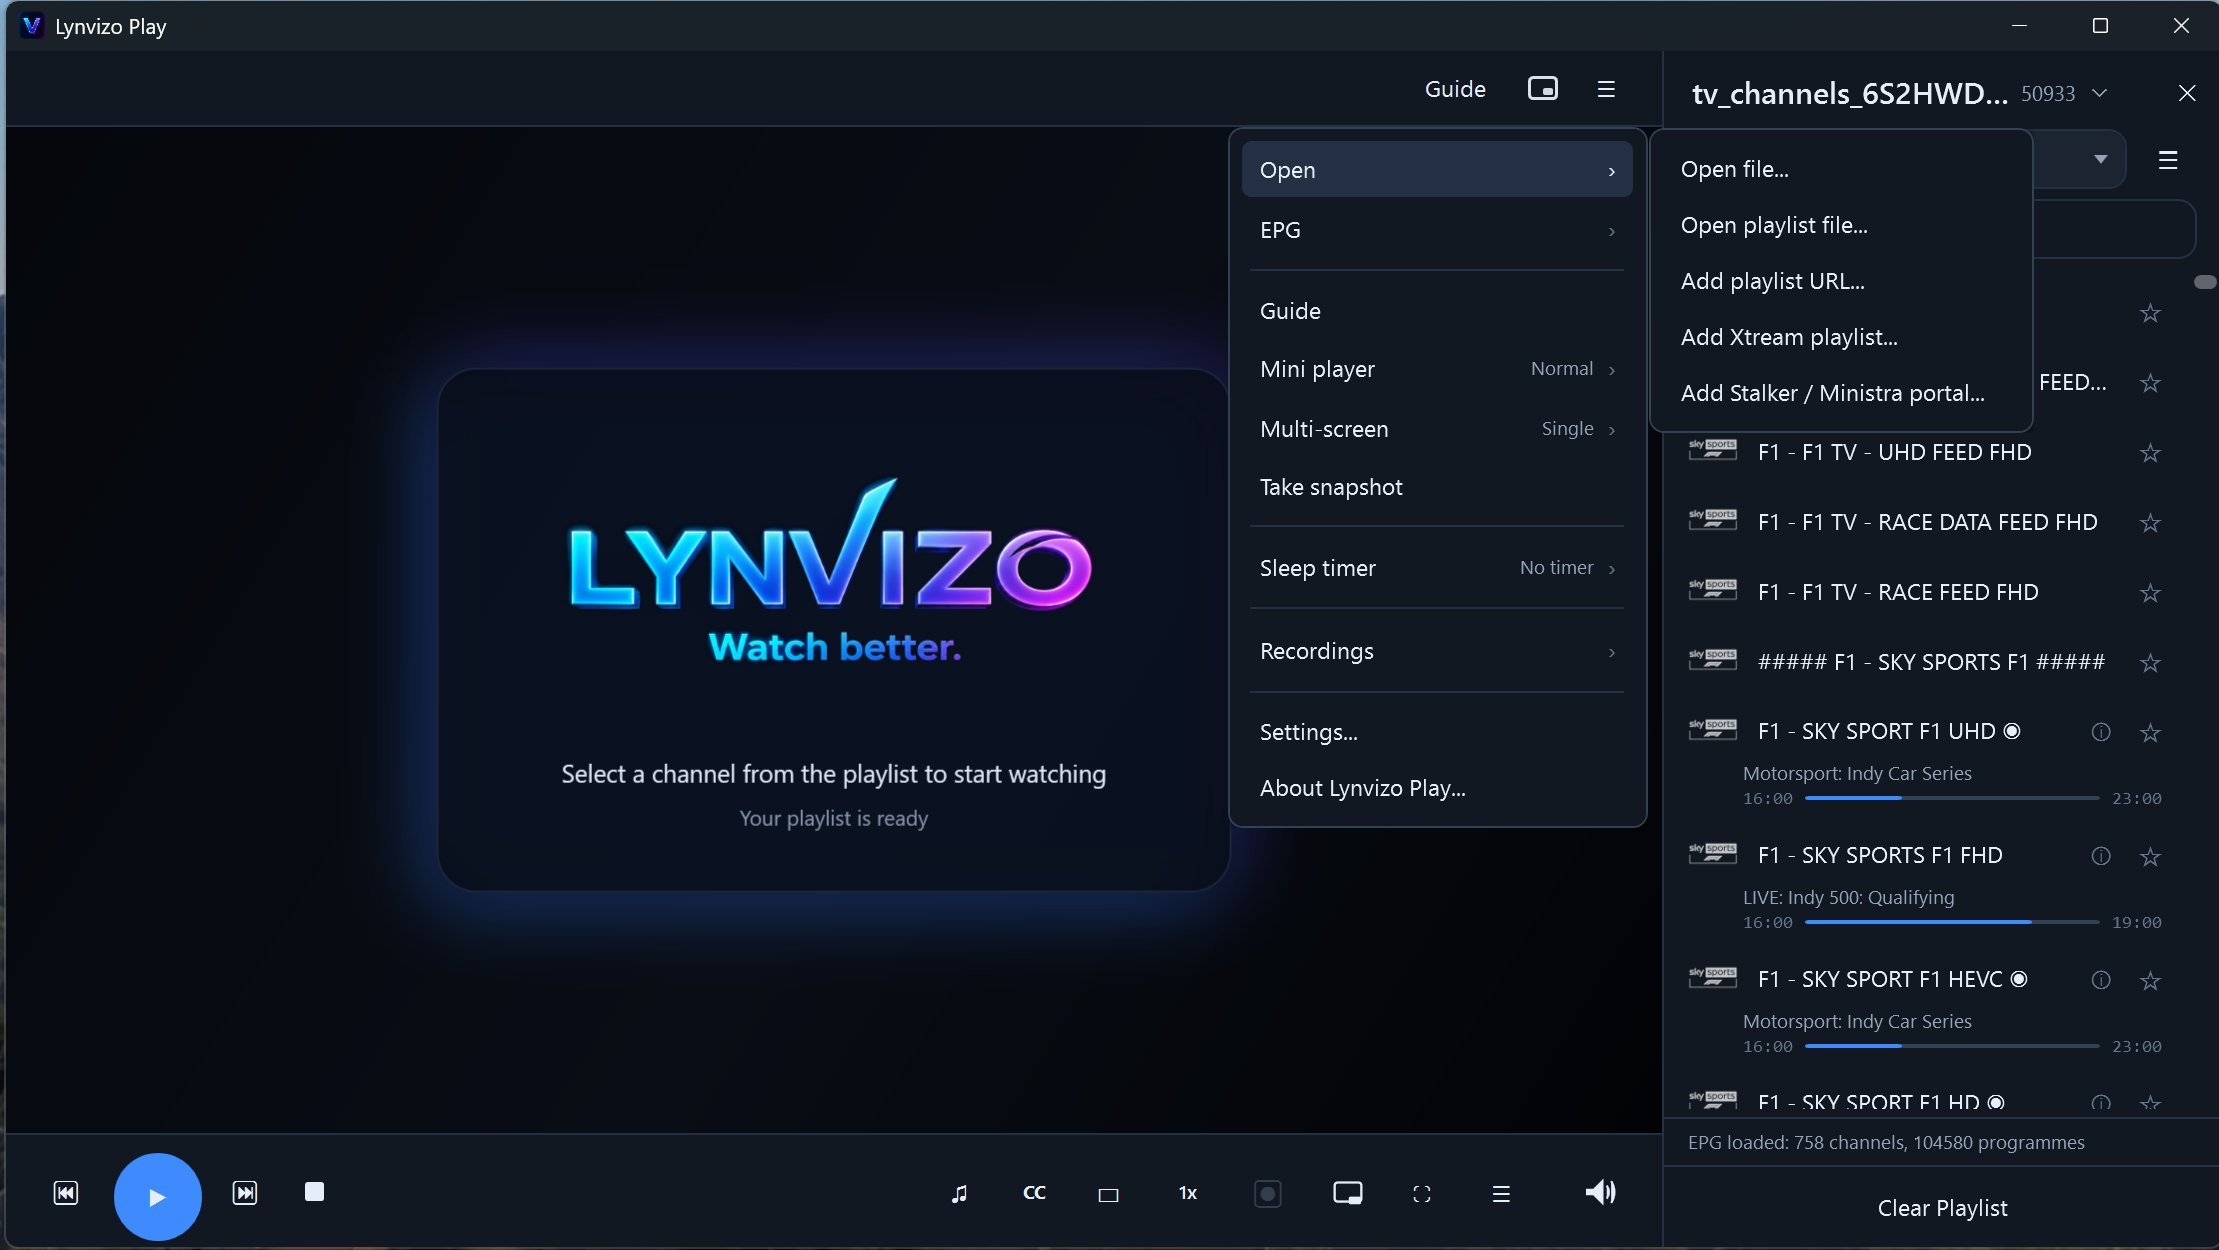Choose Open file... in submenu
This screenshot has width=2219, height=1250.
click(x=1840, y=169)
